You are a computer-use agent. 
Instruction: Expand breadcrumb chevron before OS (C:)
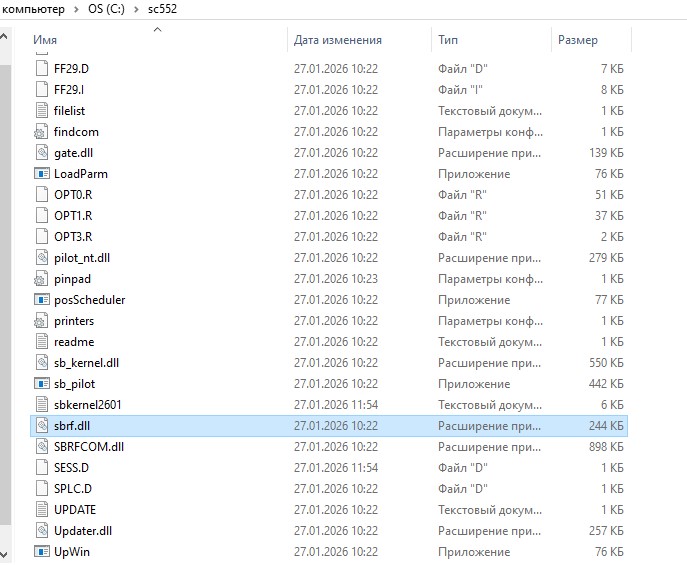(x=71, y=10)
